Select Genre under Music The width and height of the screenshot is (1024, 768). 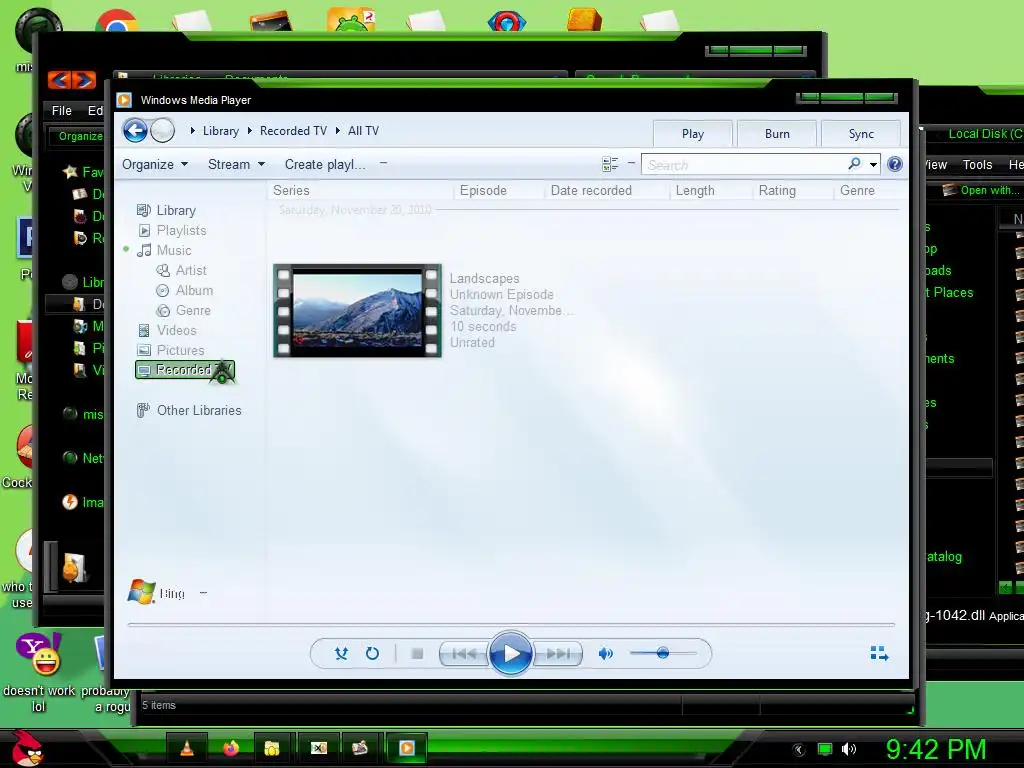183,310
